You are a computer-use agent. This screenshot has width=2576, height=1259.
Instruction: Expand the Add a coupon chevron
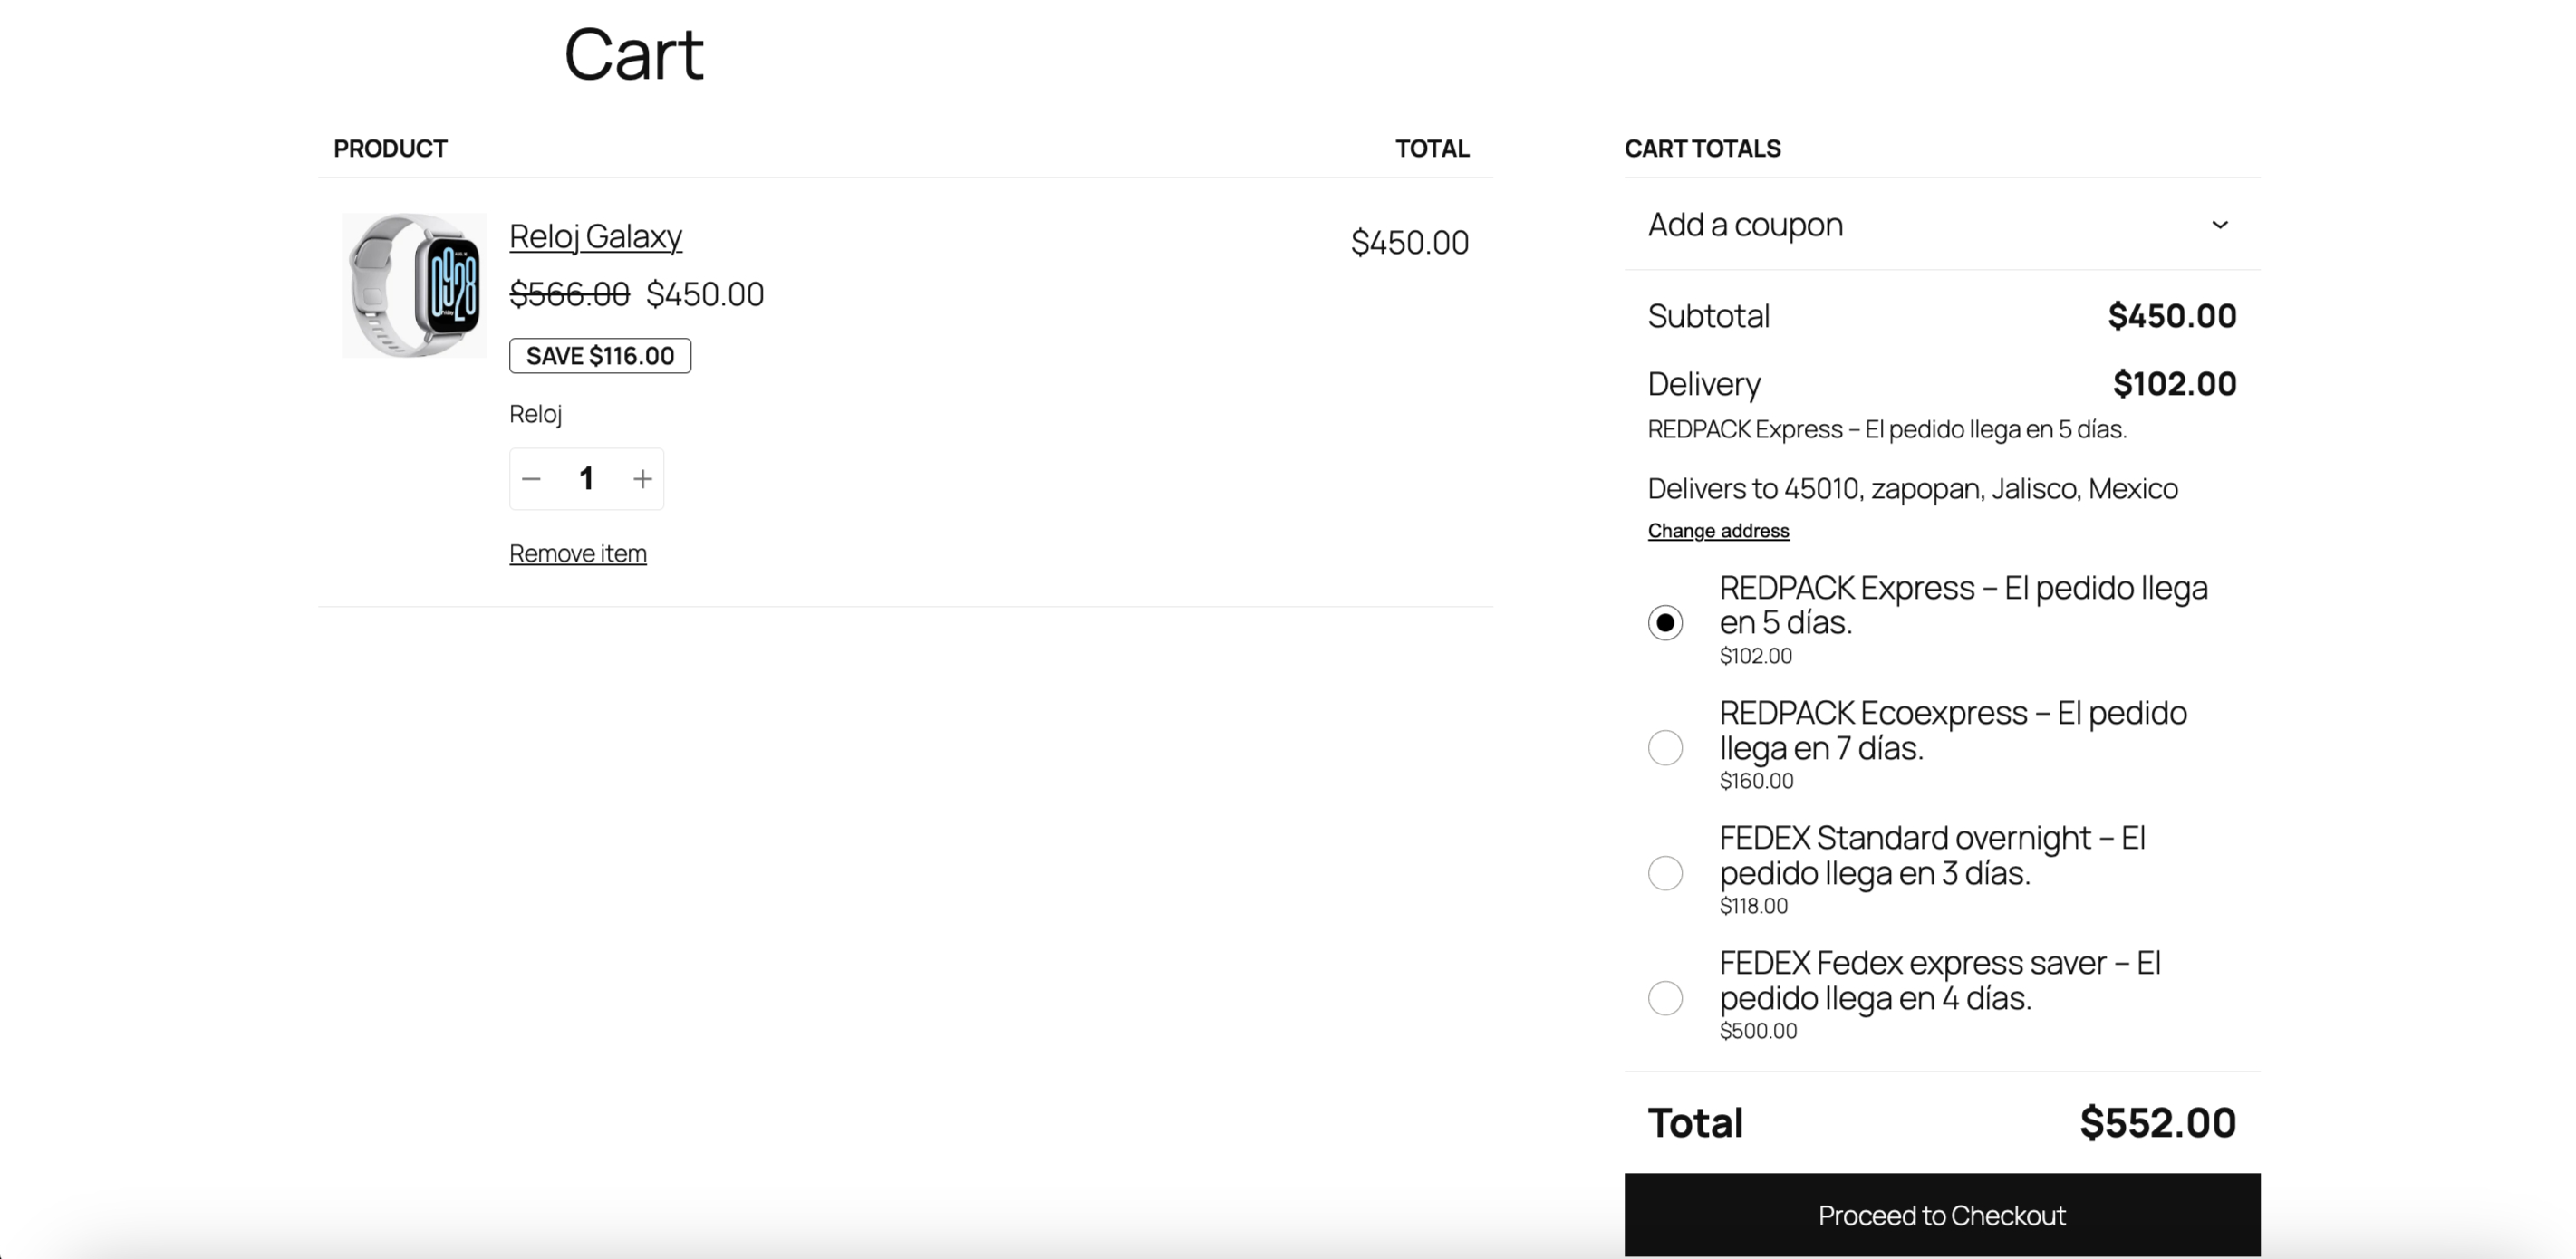click(x=2219, y=225)
